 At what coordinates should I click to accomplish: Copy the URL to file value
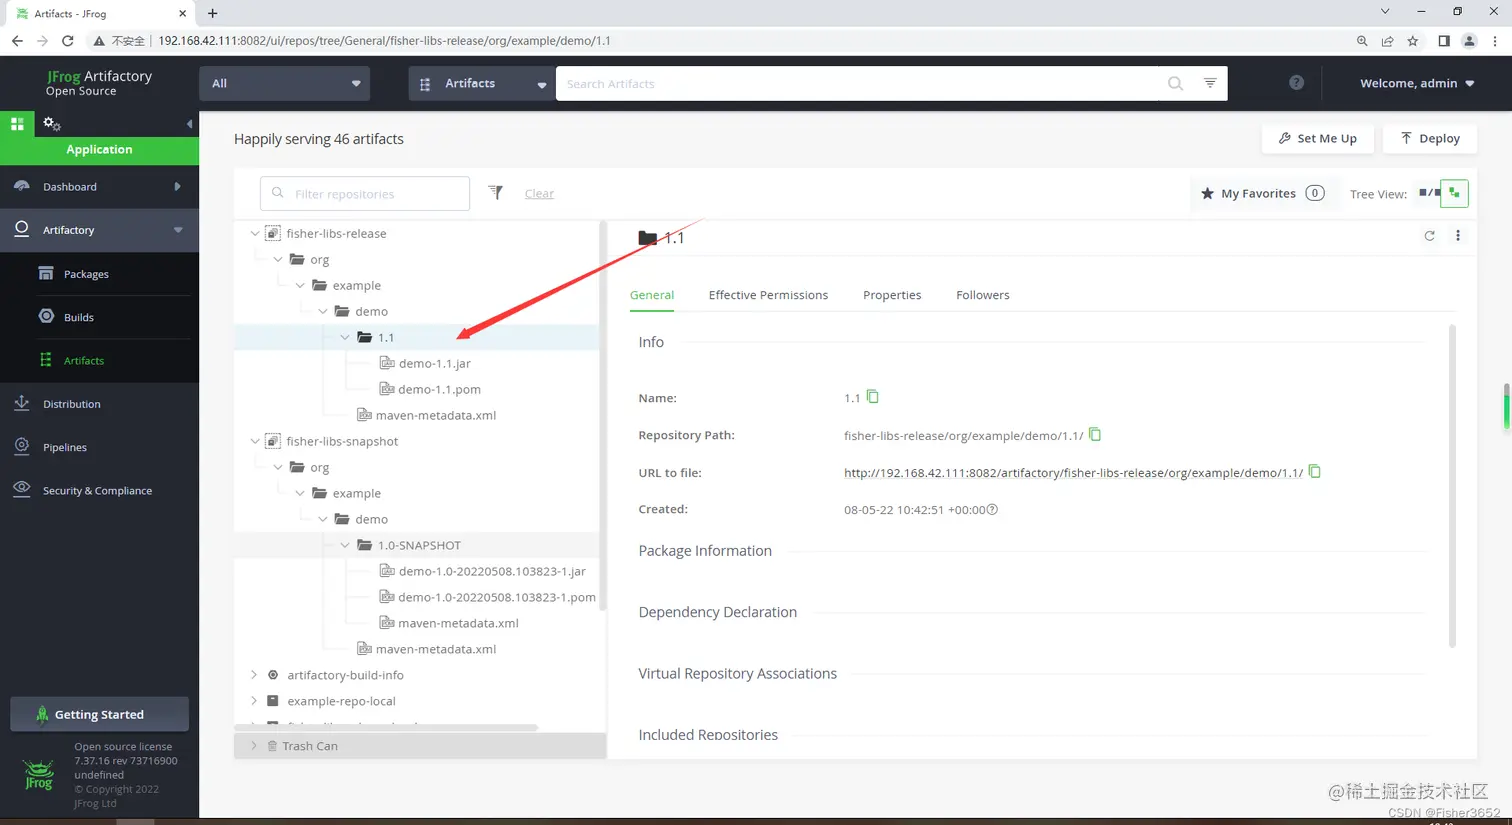tap(1315, 471)
